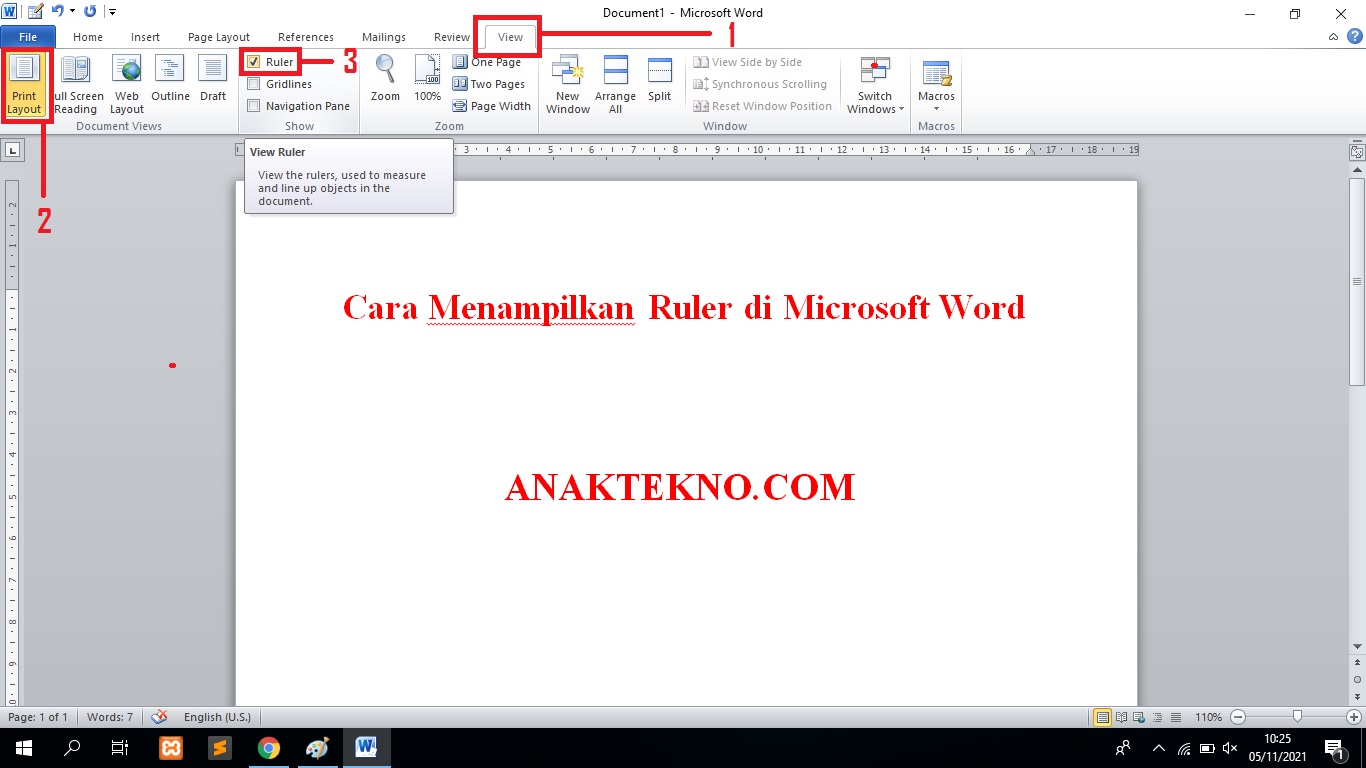Viewport: 1366px width, 768px height.
Task: Open the Home tab
Action: point(88,37)
